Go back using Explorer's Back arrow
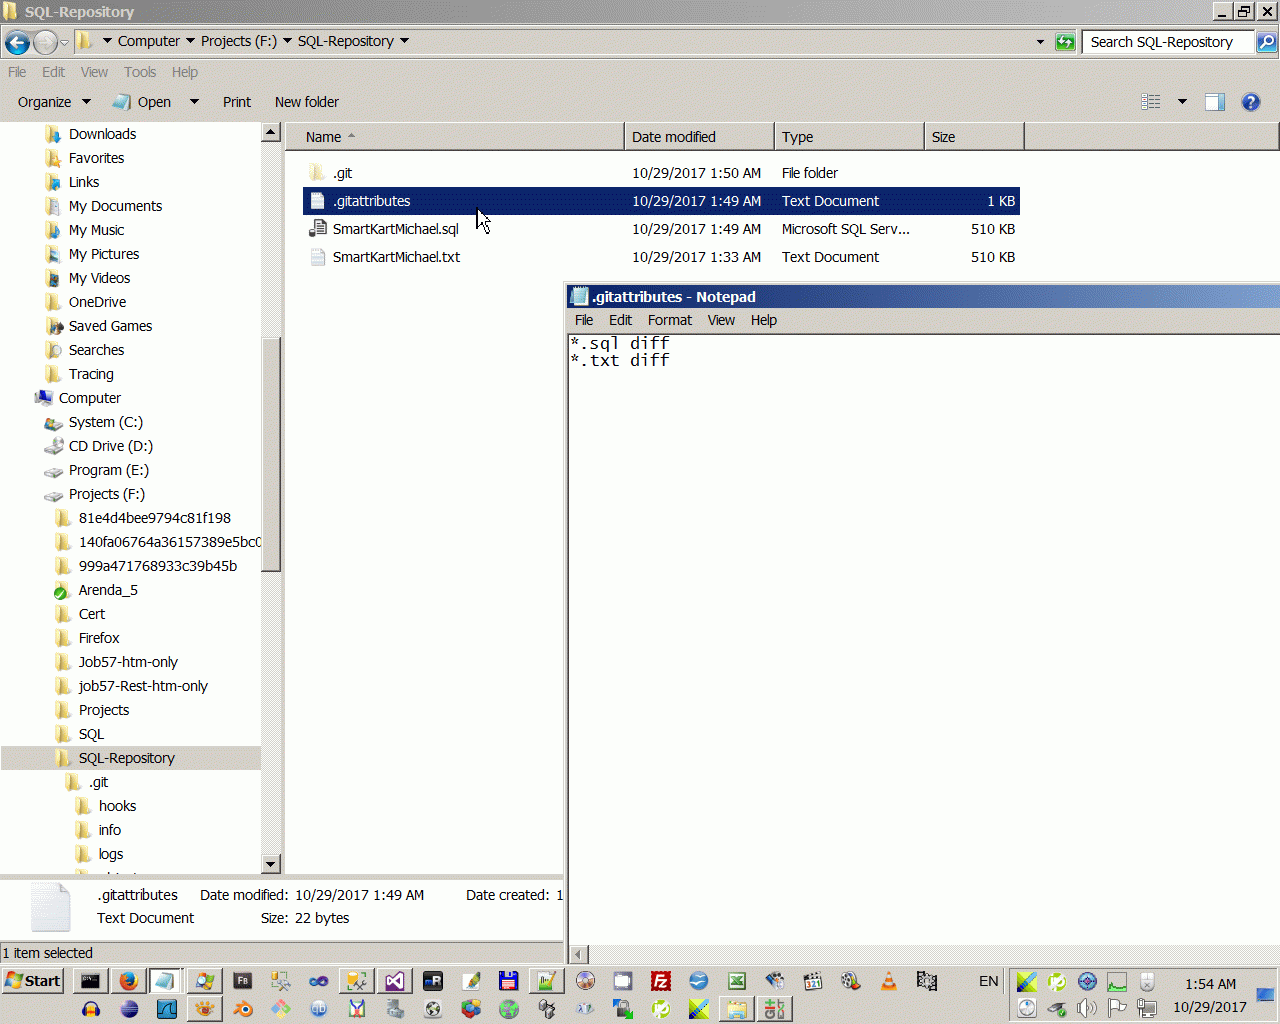Image resolution: width=1280 pixels, height=1024 pixels. tap(17, 42)
